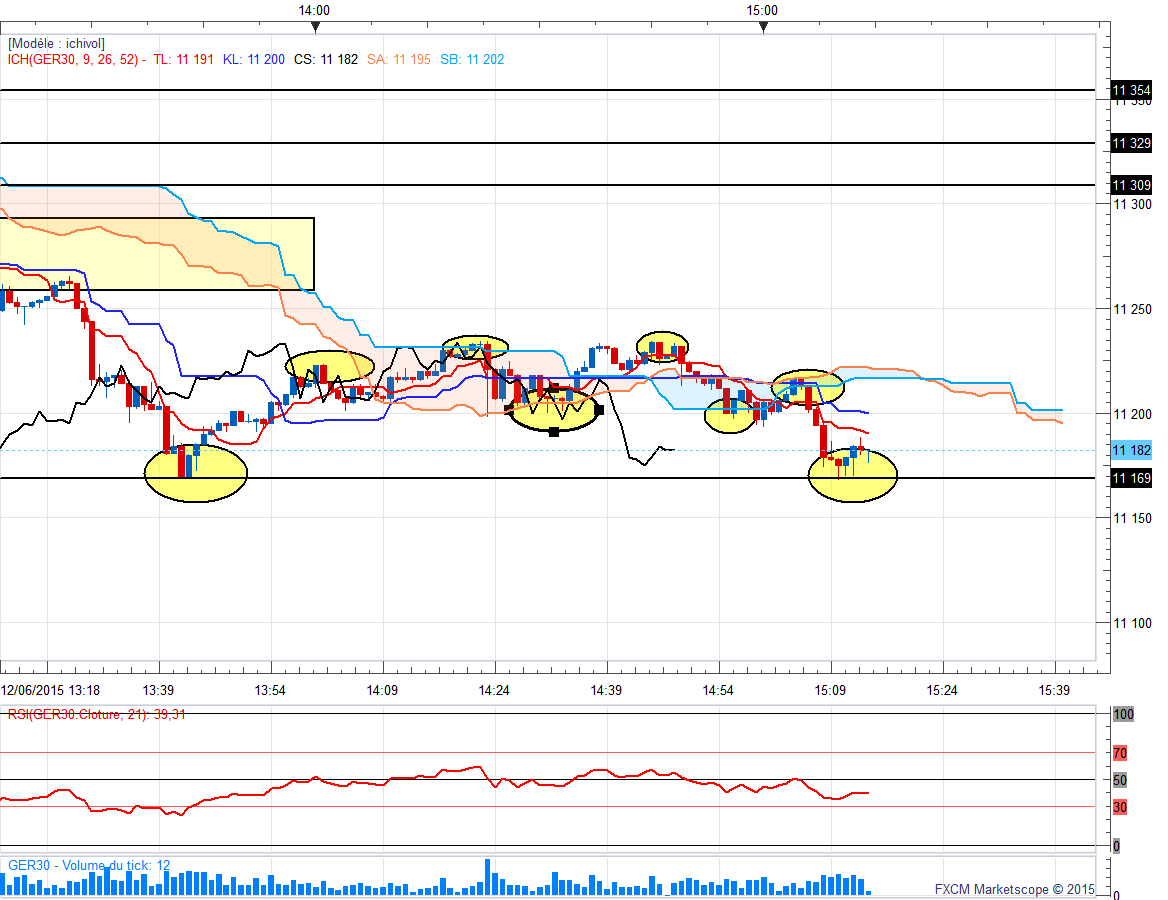This screenshot has height=900, width=1168.
Task: Click the 14:24 time axis label
Action: [x=494, y=691]
